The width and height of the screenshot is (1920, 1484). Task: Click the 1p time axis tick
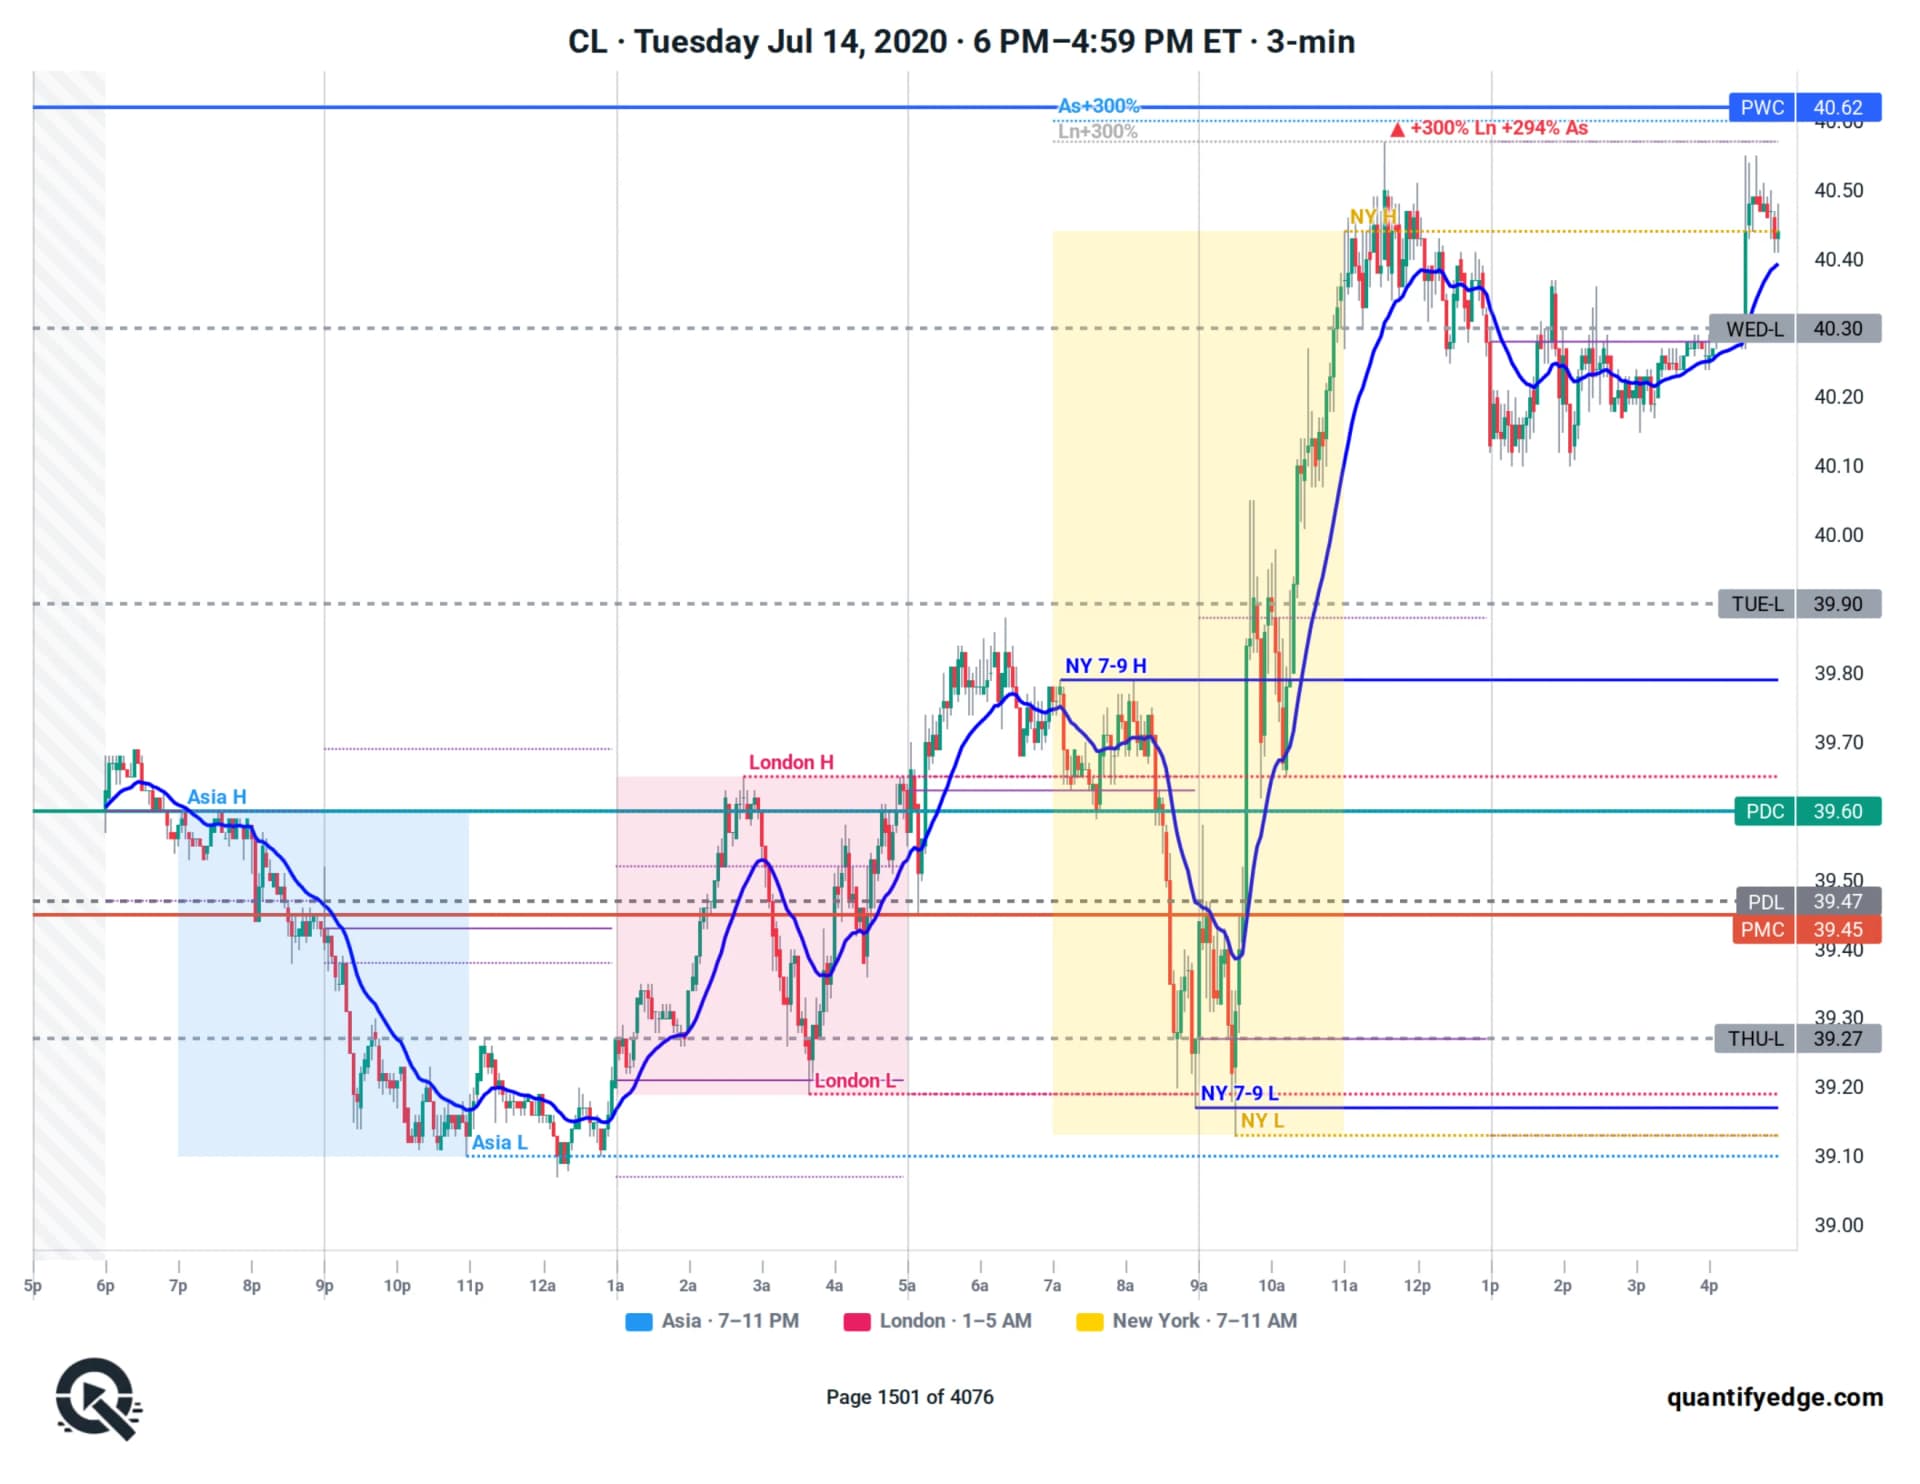(x=1490, y=1286)
